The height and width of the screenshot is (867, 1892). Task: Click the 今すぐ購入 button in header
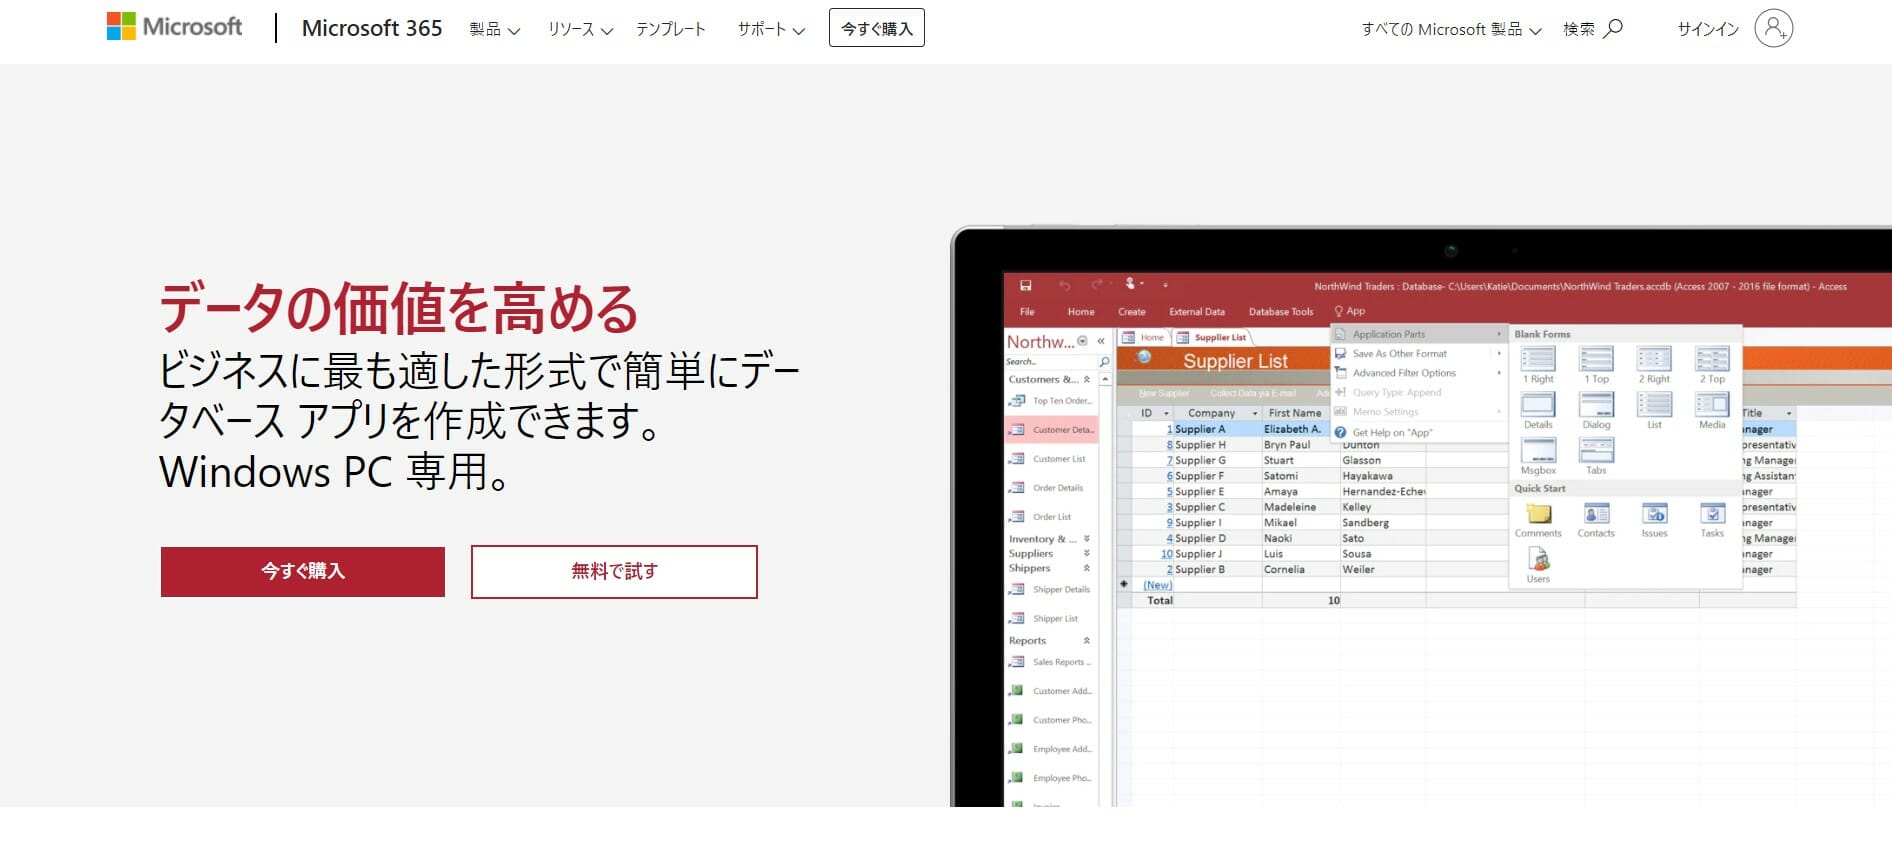(877, 28)
